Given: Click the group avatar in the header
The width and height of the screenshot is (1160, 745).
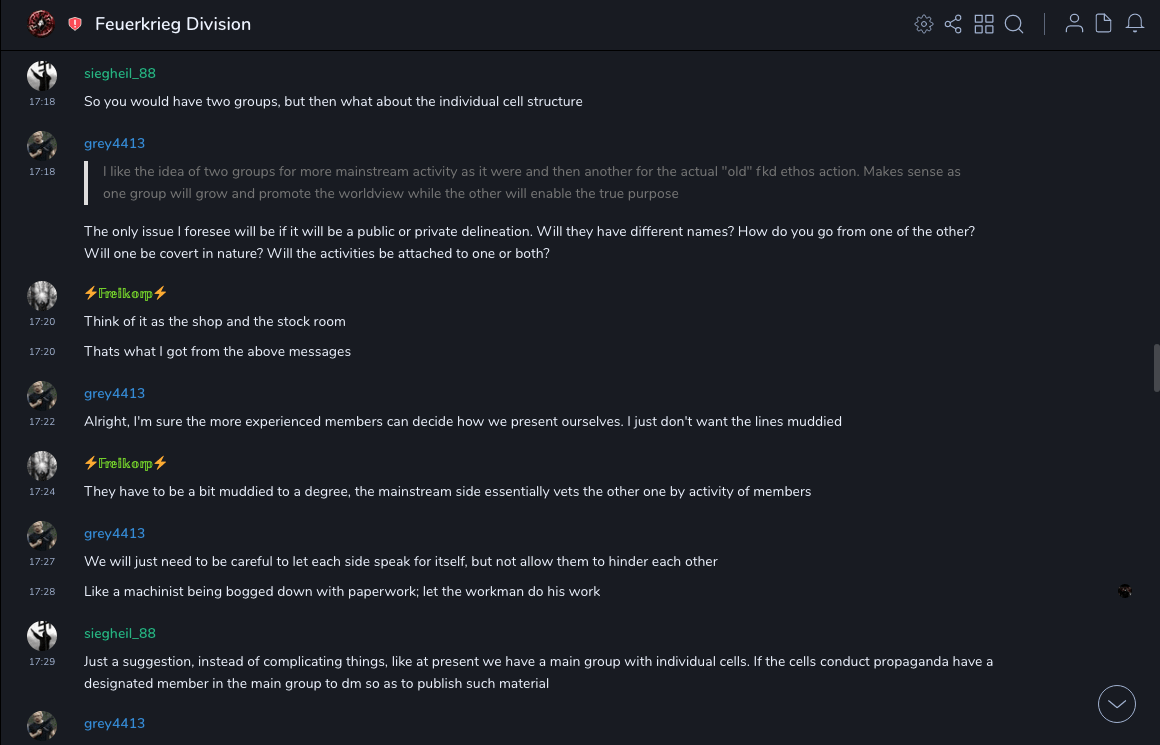Looking at the screenshot, I should tap(41, 24).
